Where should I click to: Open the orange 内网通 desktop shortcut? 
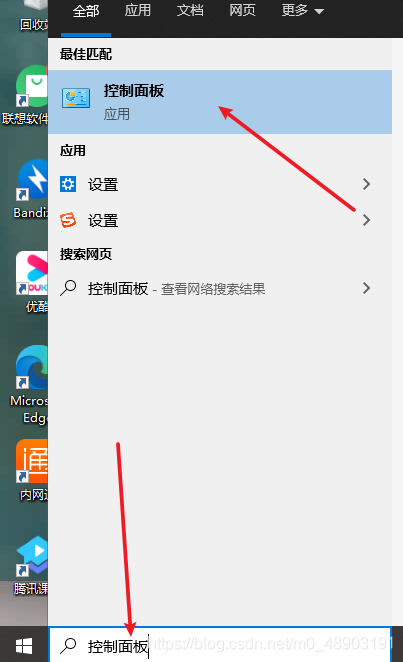click(32, 470)
